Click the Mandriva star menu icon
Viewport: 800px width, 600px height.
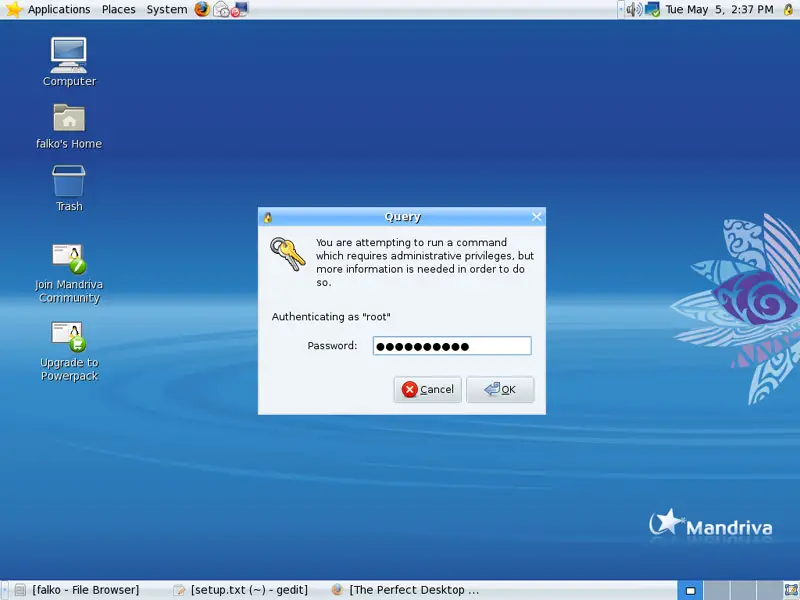(14, 9)
